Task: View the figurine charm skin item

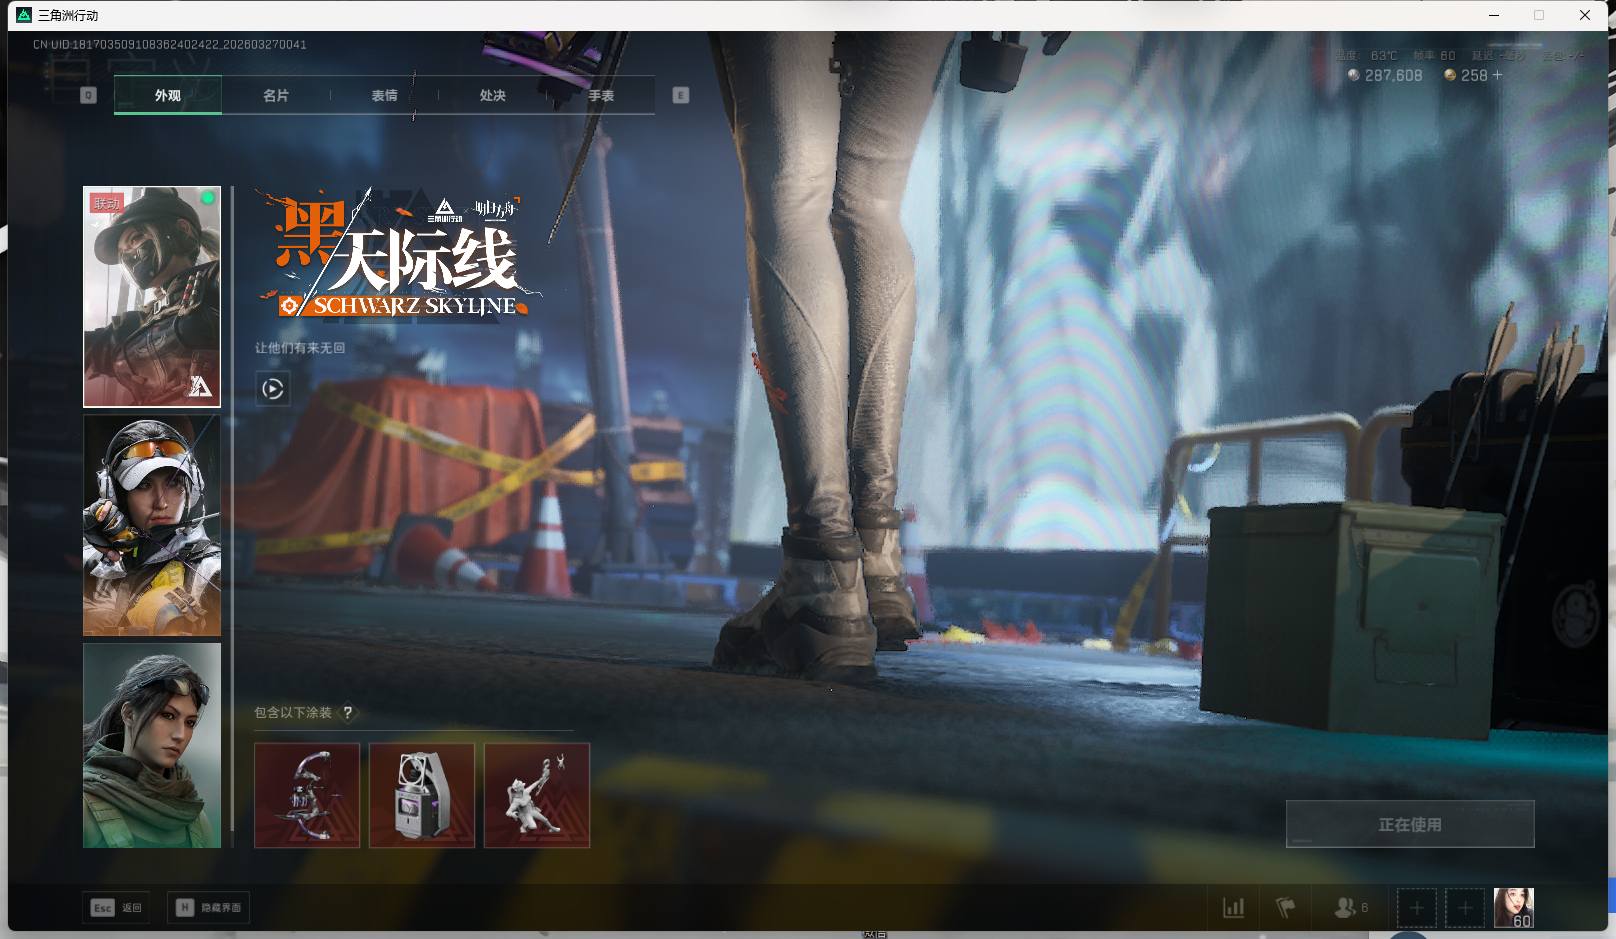Action: click(x=537, y=795)
